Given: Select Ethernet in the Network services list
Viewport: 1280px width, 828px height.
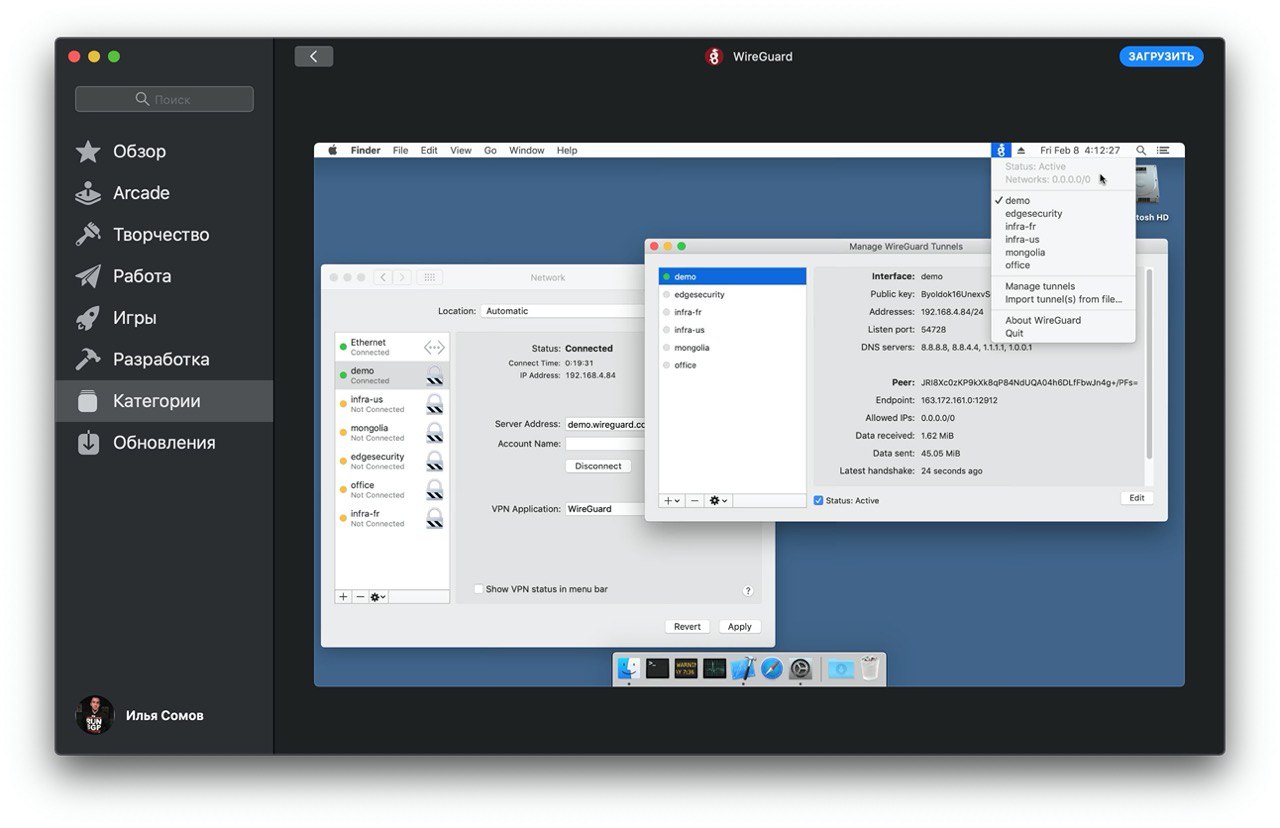Looking at the screenshot, I should click(392, 347).
